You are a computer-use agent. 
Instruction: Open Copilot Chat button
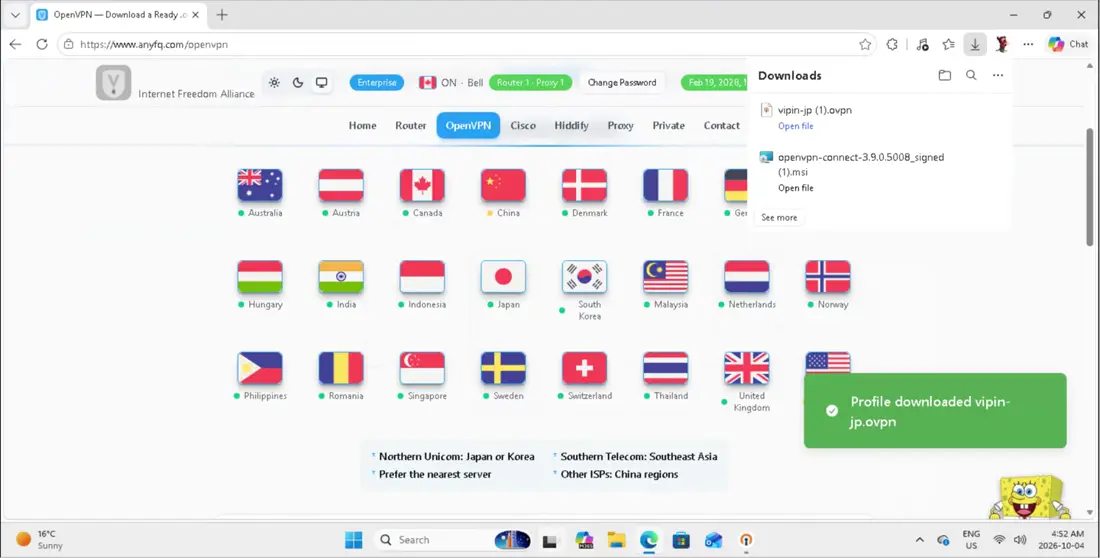click(x=1068, y=44)
